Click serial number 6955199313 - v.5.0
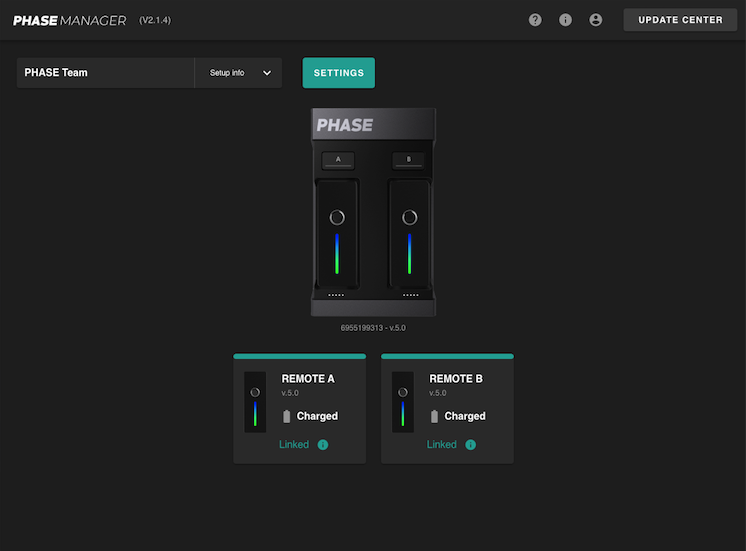Image resolution: width=746 pixels, height=551 pixels. click(x=373, y=328)
